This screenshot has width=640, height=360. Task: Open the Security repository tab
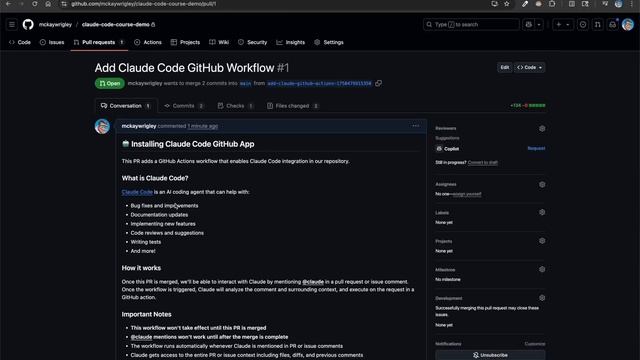[x=253, y=42]
